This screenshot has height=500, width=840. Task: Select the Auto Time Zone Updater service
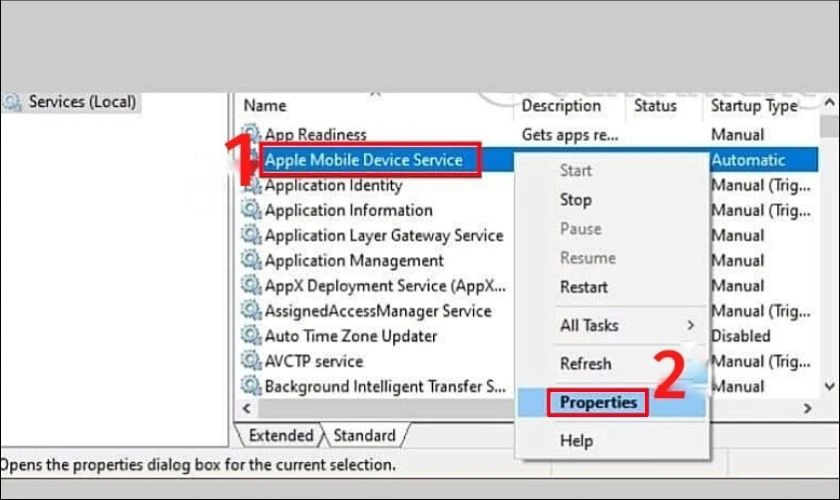[351, 336]
